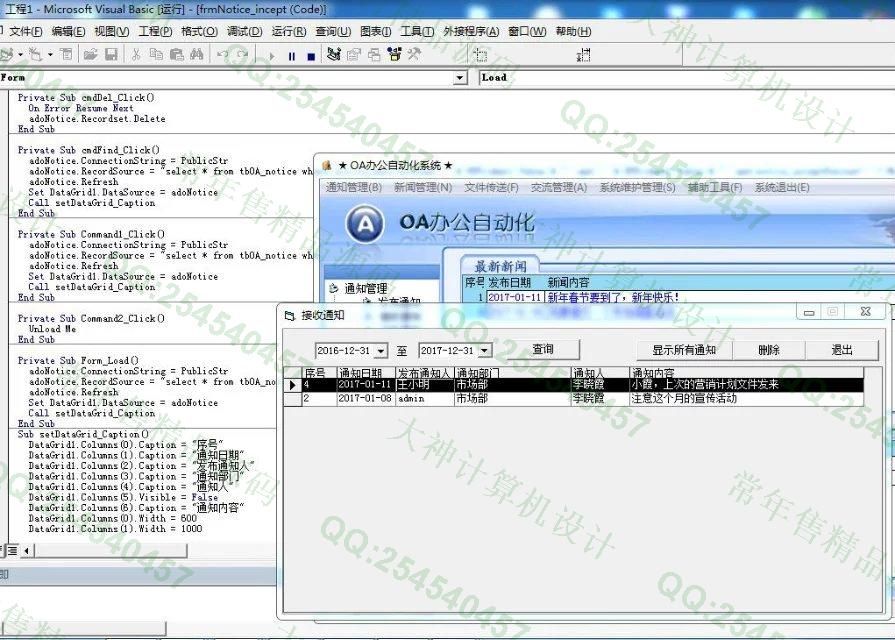The height and width of the screenshot is (640, 895).
Task: Pause execution with the Break icon
Action: coord(292,56)
